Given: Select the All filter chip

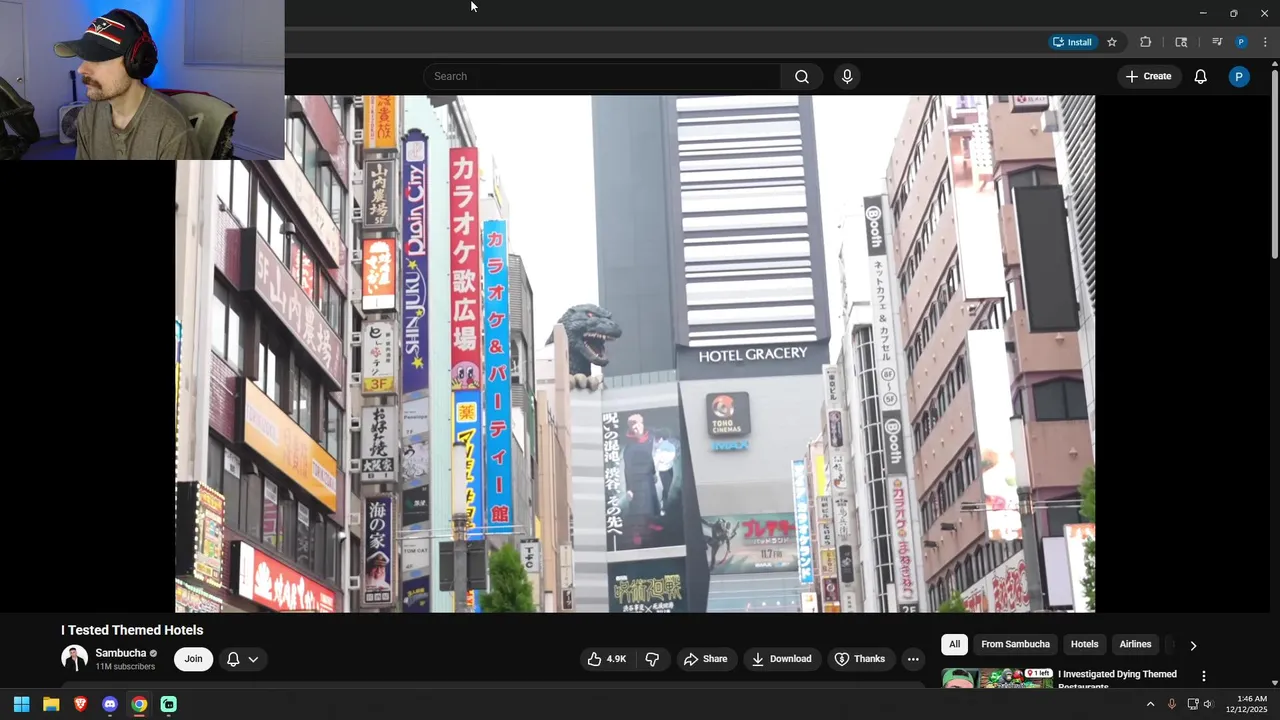Looking at the screenshot, I should [x=954, y=644].
